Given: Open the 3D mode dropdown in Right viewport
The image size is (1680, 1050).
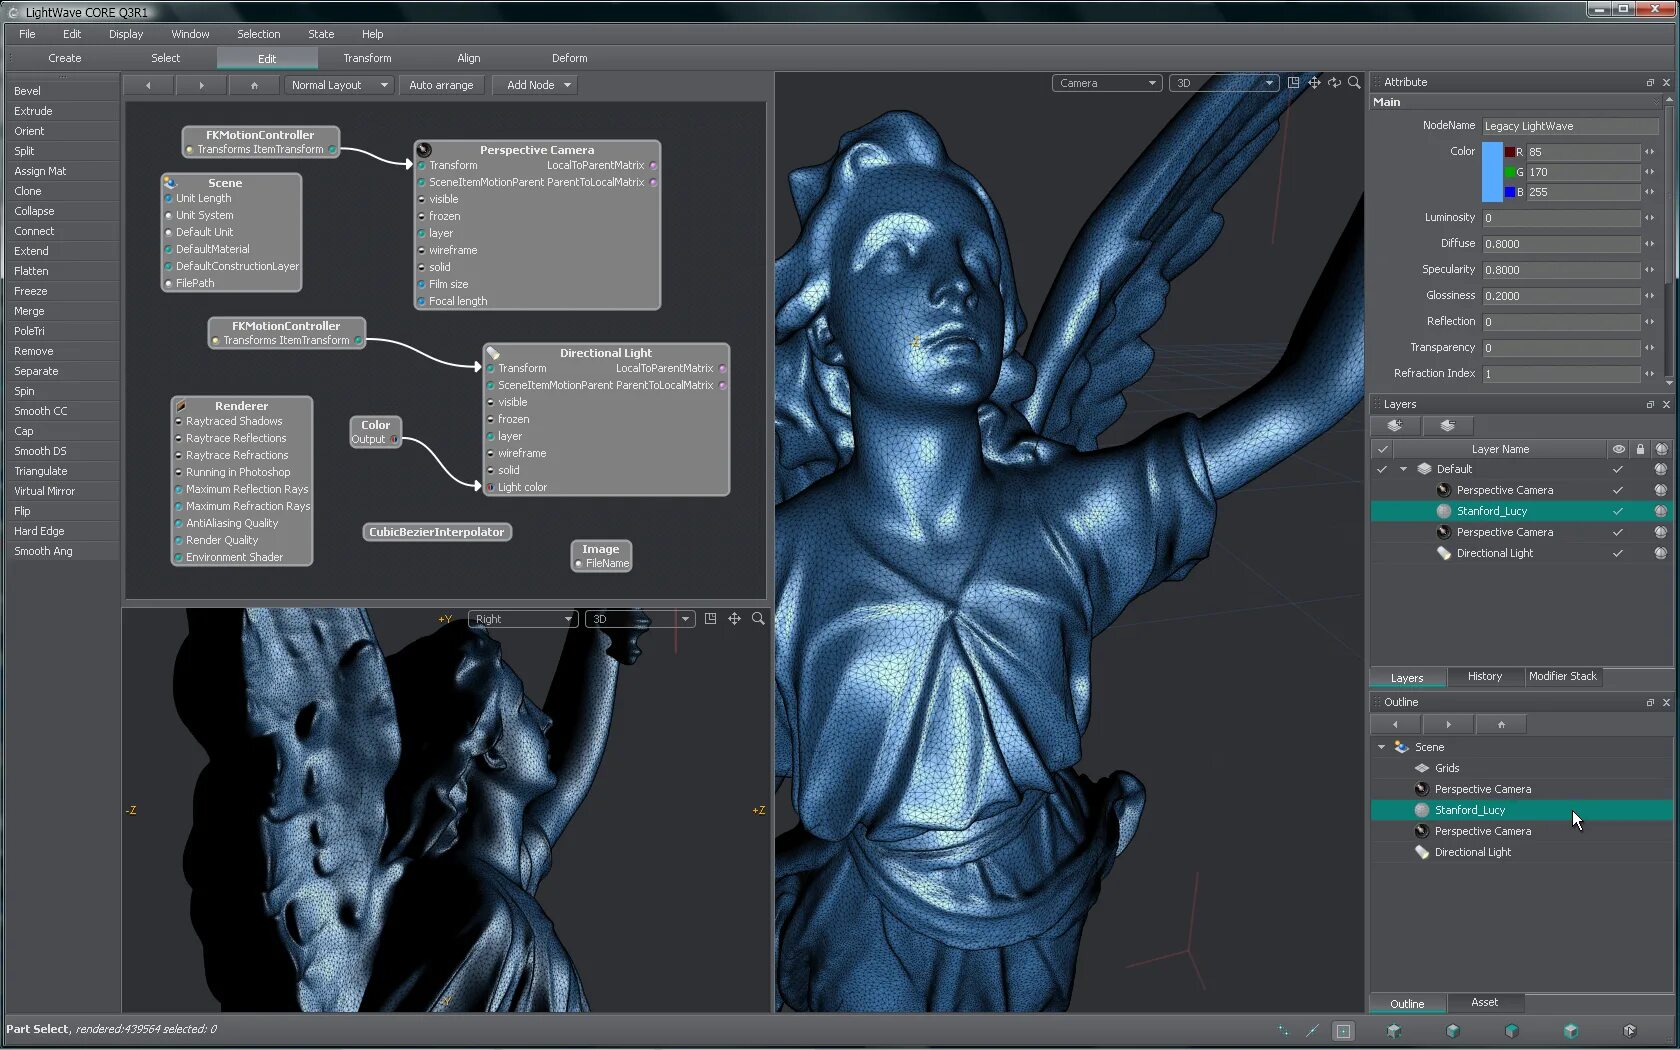Looking at the screenshot, I should (639, 619).
